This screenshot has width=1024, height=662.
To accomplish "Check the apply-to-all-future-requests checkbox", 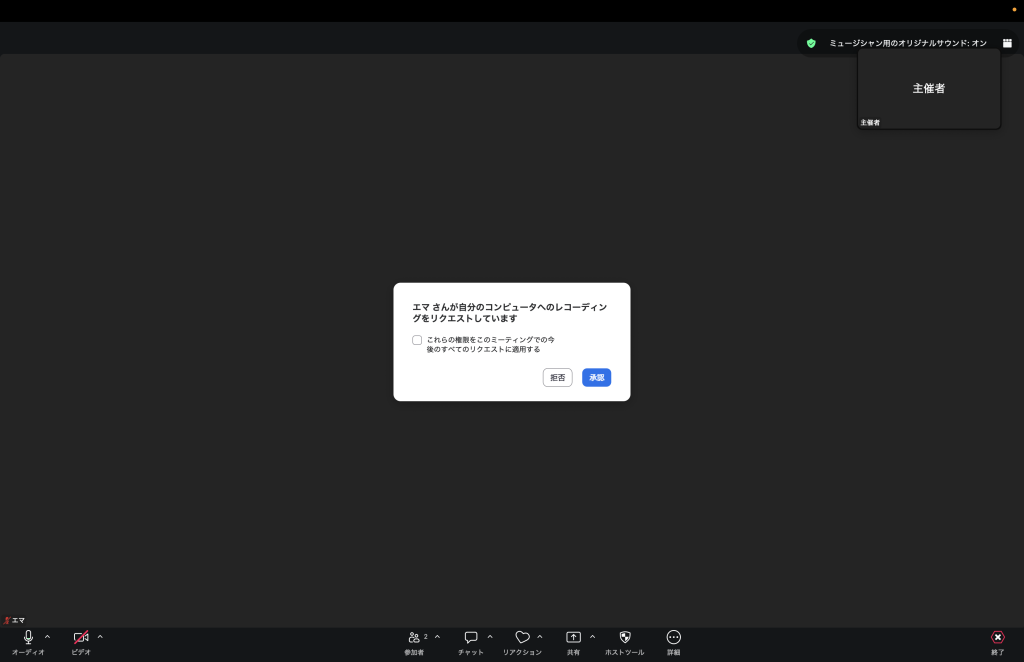I will pyautogui.click(x=417, y=340).
